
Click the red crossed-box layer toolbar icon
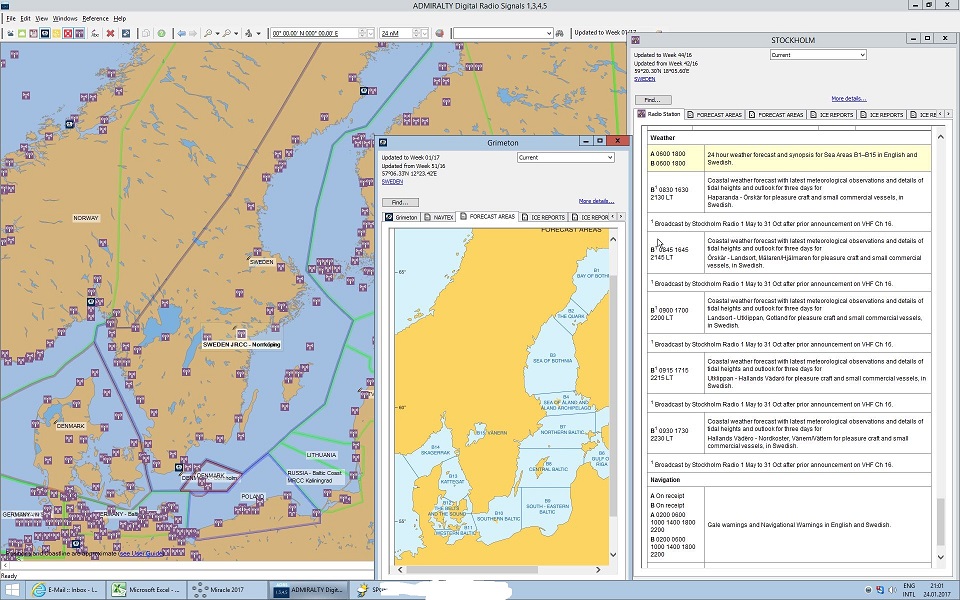pyautogui.click(x=67, y=34)
